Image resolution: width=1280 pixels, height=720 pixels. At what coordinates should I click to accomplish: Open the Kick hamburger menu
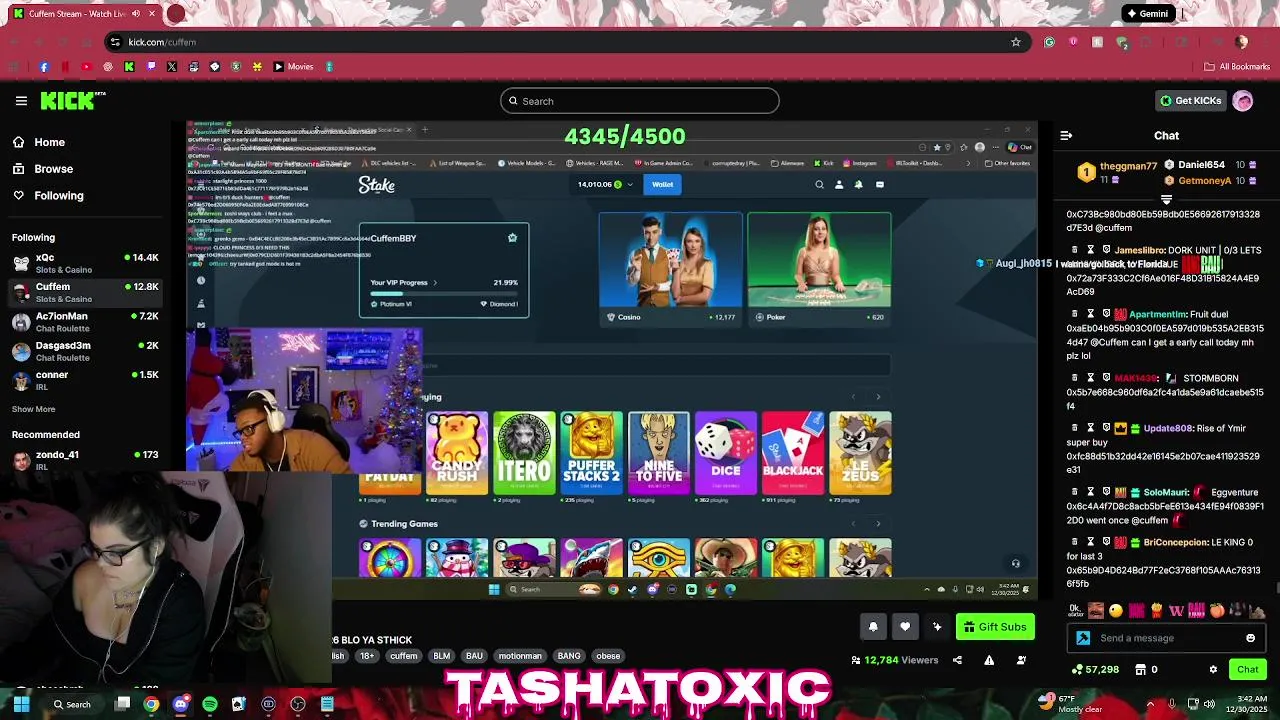click(x=21, y=101)
